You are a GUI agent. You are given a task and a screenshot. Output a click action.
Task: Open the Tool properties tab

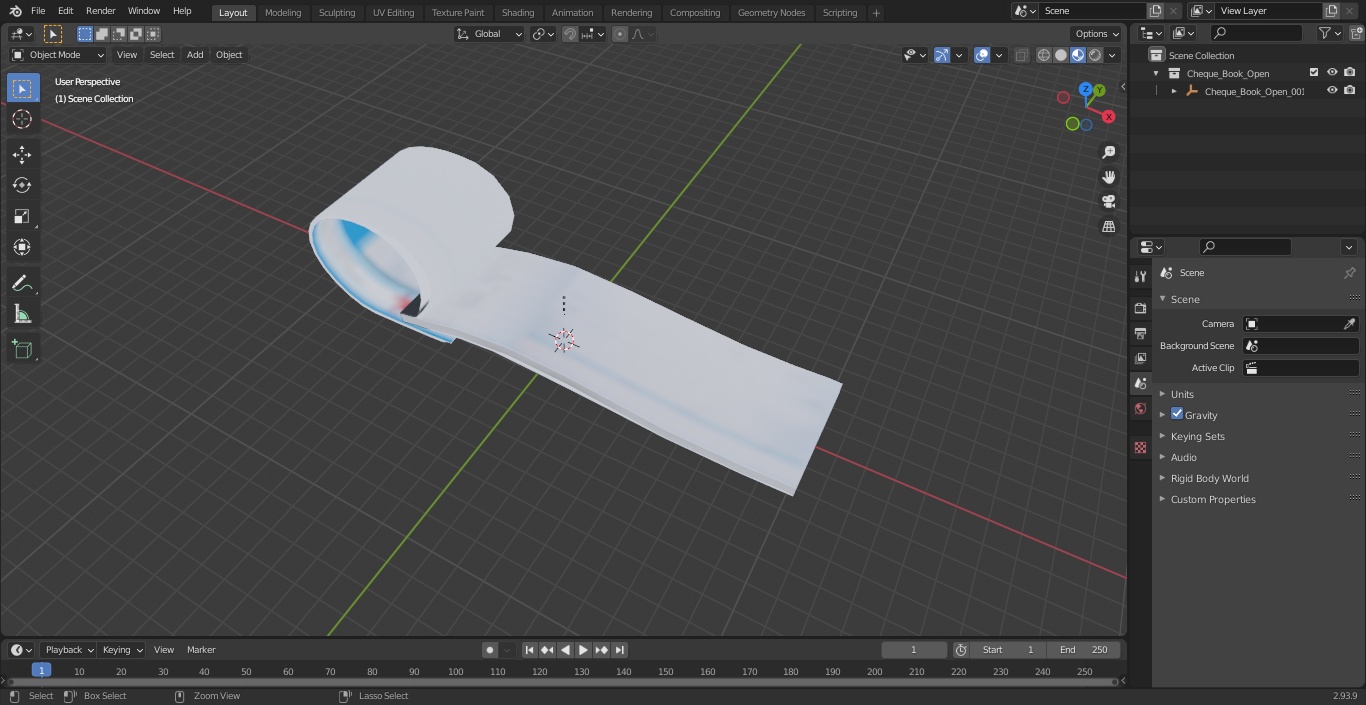coord(1140,277)
